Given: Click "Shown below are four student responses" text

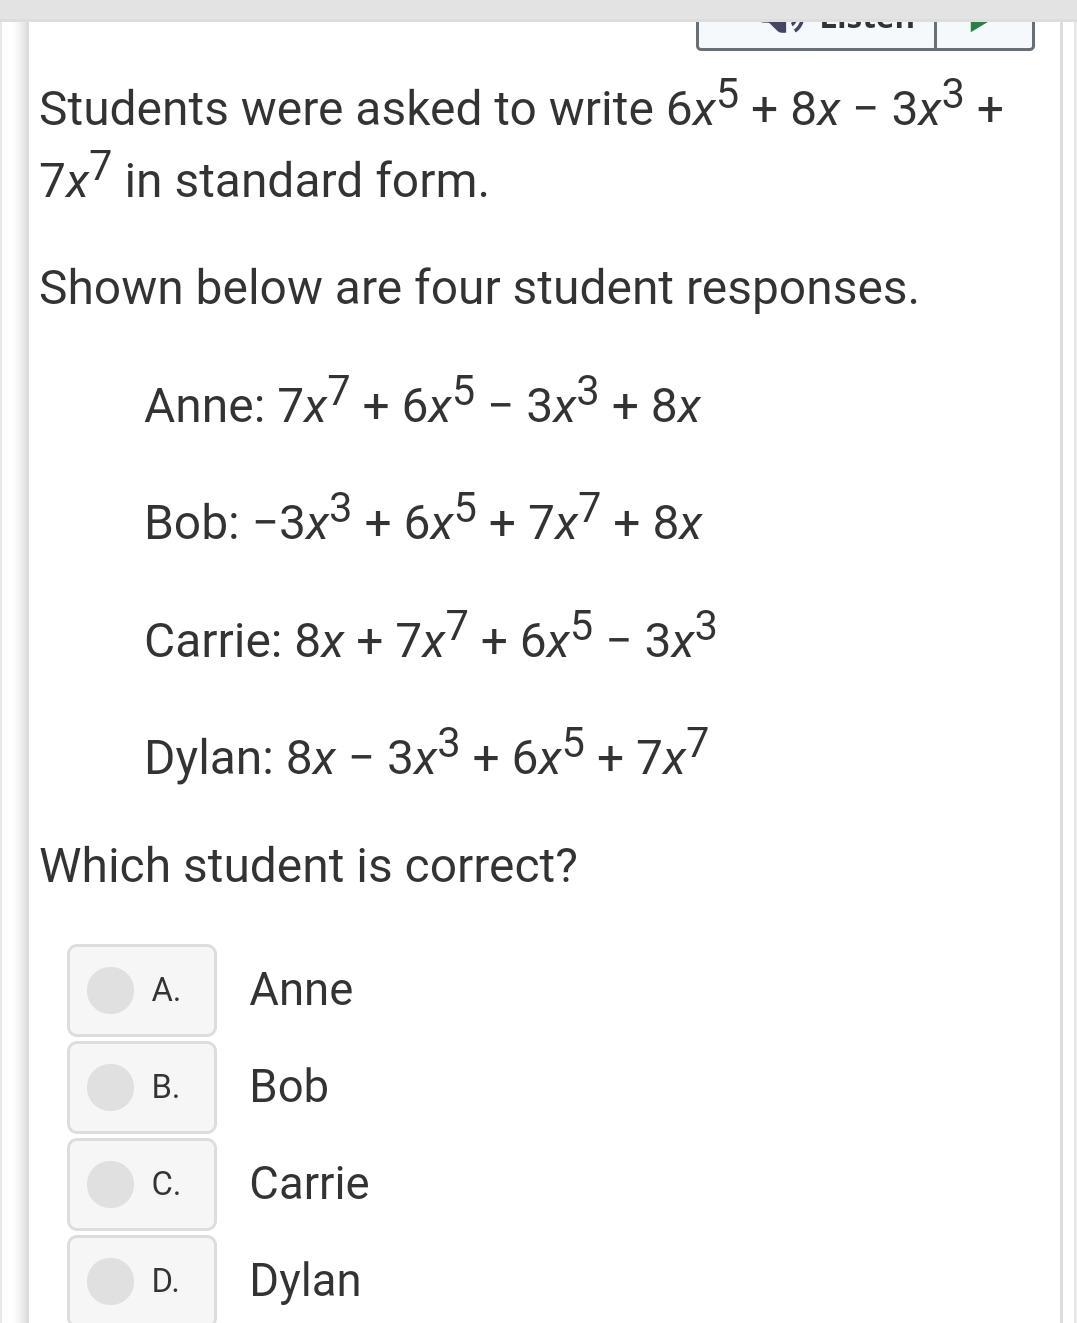Looking at the screenshot, I should coord(478,288).
